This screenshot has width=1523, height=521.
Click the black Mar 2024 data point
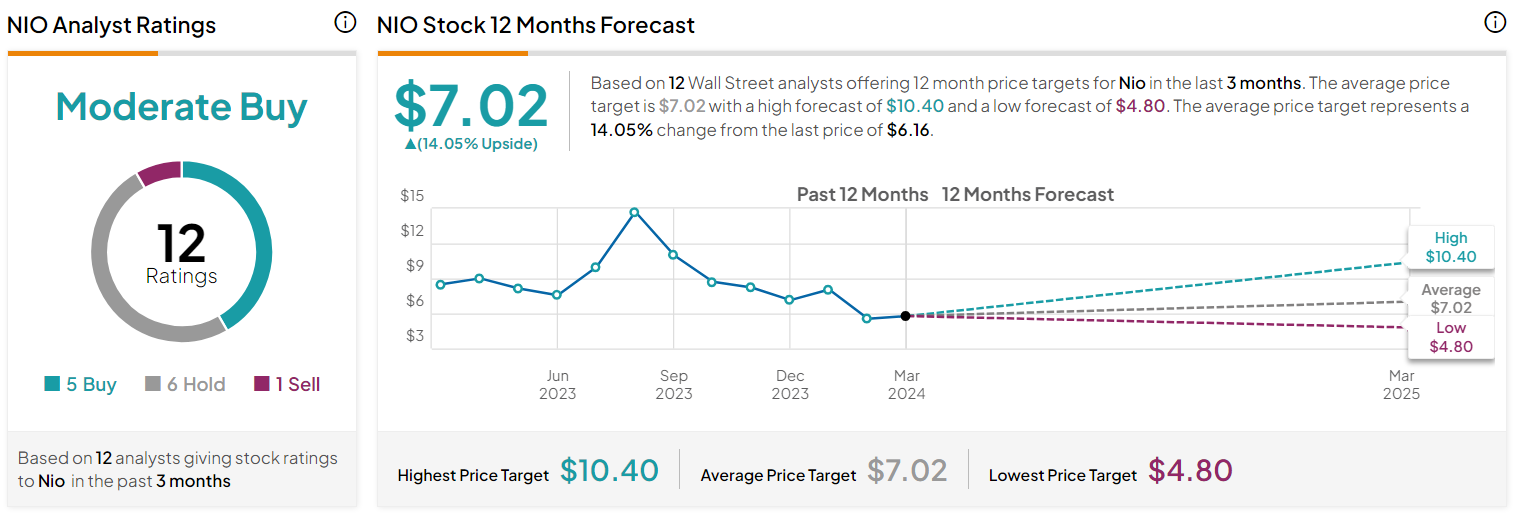pos(905,315)
